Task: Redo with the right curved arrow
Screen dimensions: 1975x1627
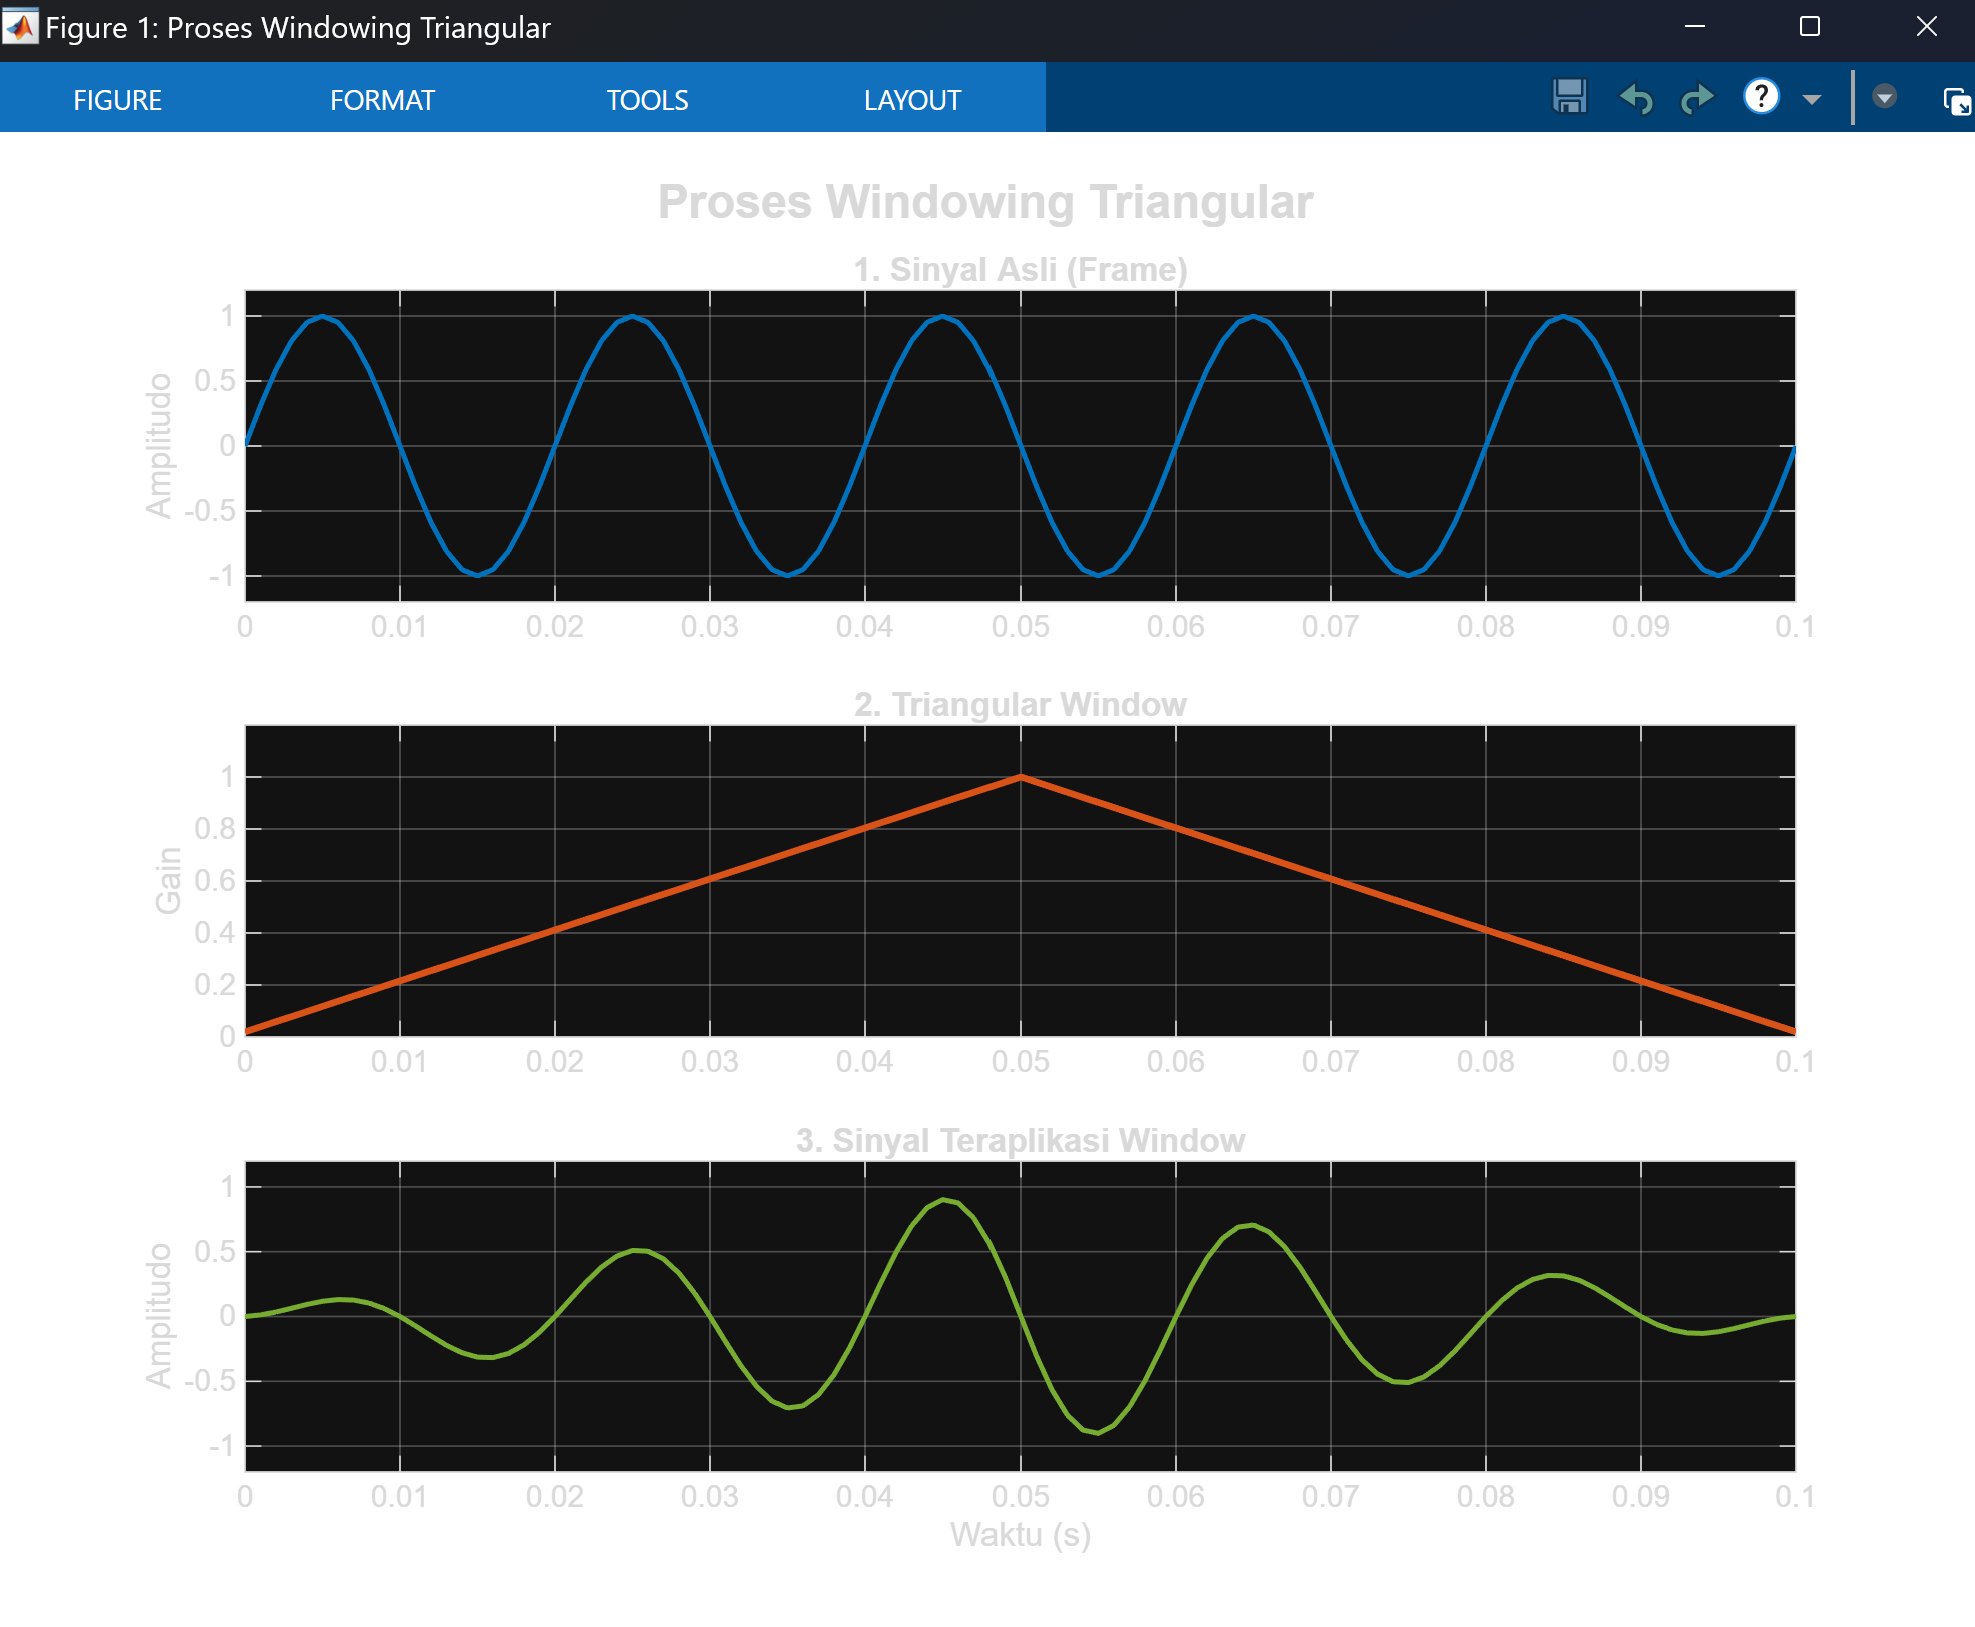Action: (1697, 98)
